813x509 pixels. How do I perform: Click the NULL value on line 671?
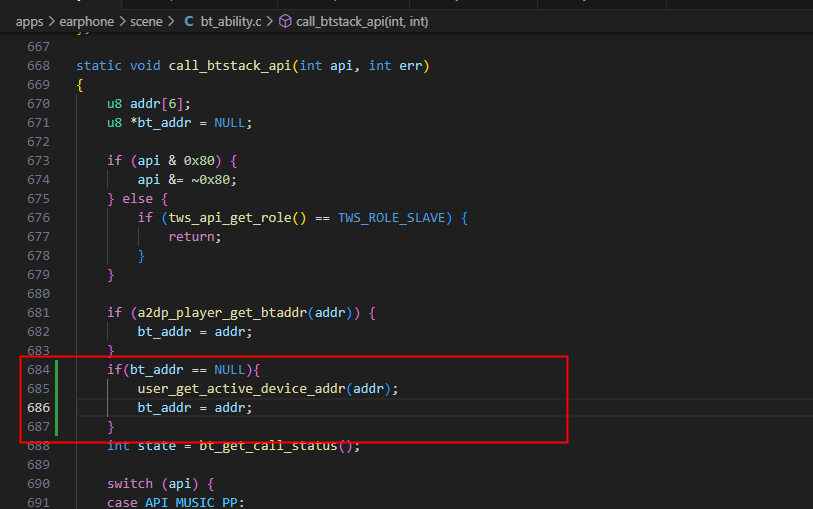(x=229, y=123)
